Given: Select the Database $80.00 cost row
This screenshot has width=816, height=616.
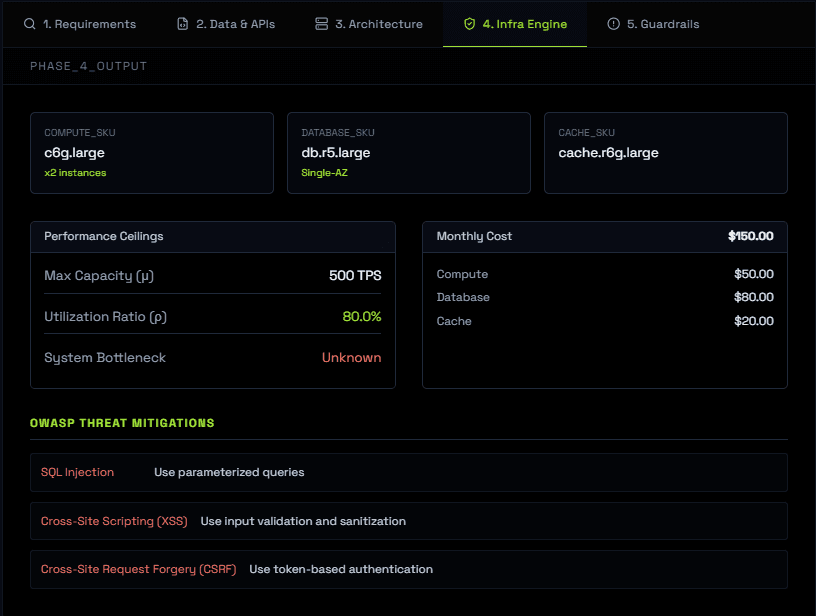Looking at the screenshot, I should pyautogui.click(x=604, y=297).
